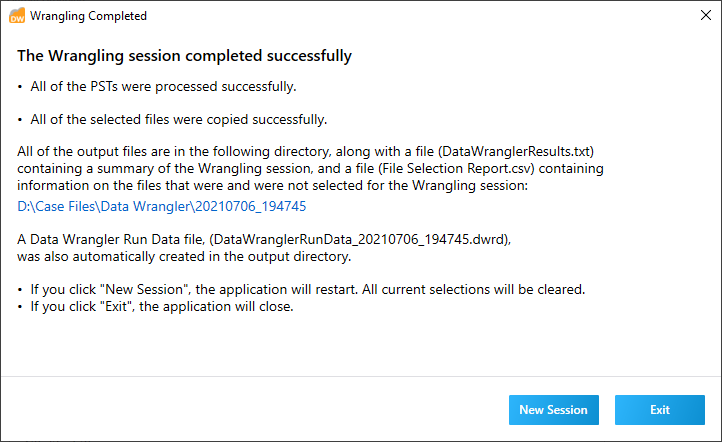Click the empty title bar area
Viewport: 722px width, 442px height.
414,16
